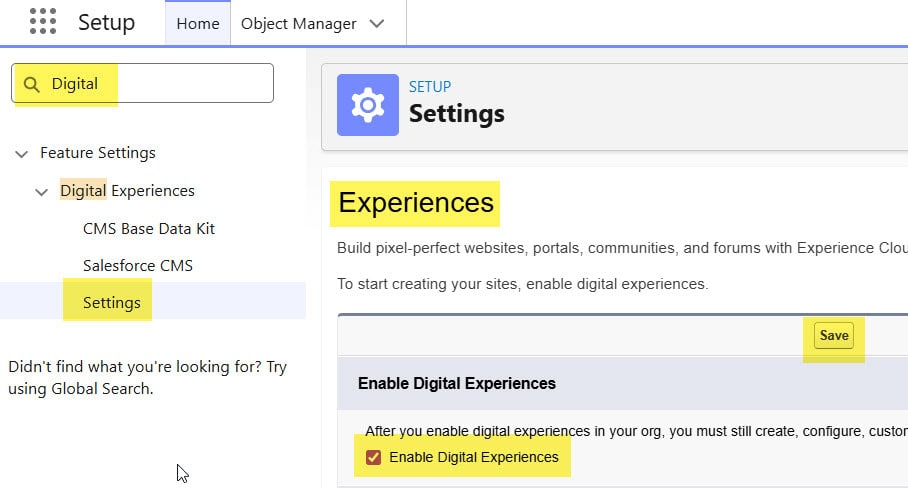Uncheck Enable Digital Experiences checkbox
Image resolution: width=908 pixels, height=488 pixels.
pos(374,457)
